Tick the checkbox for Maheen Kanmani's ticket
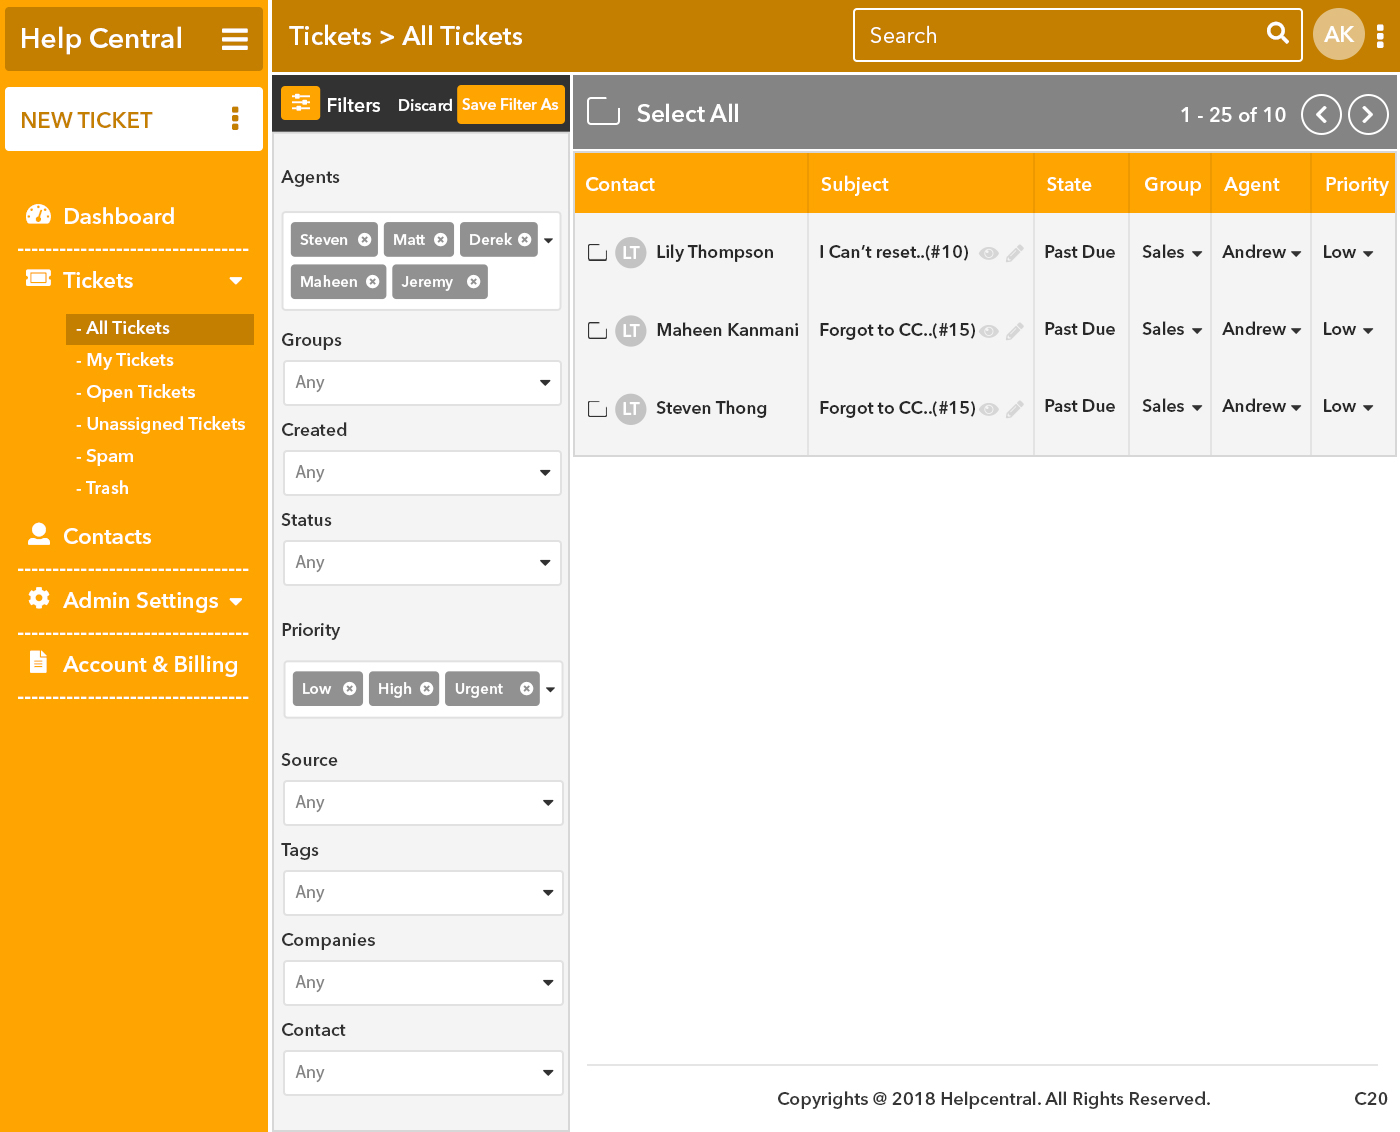This screenshot has height=1132, width=1400. point(597,330)
